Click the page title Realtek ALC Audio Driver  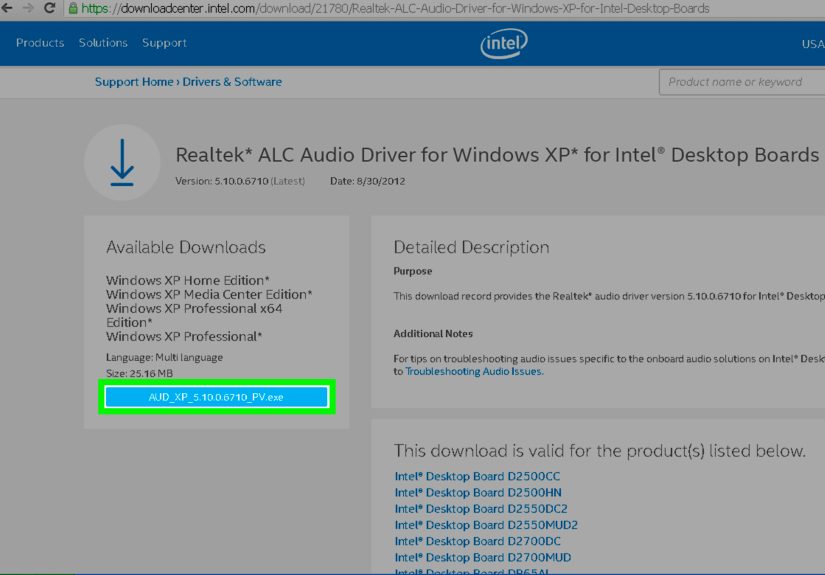point(497,155)
